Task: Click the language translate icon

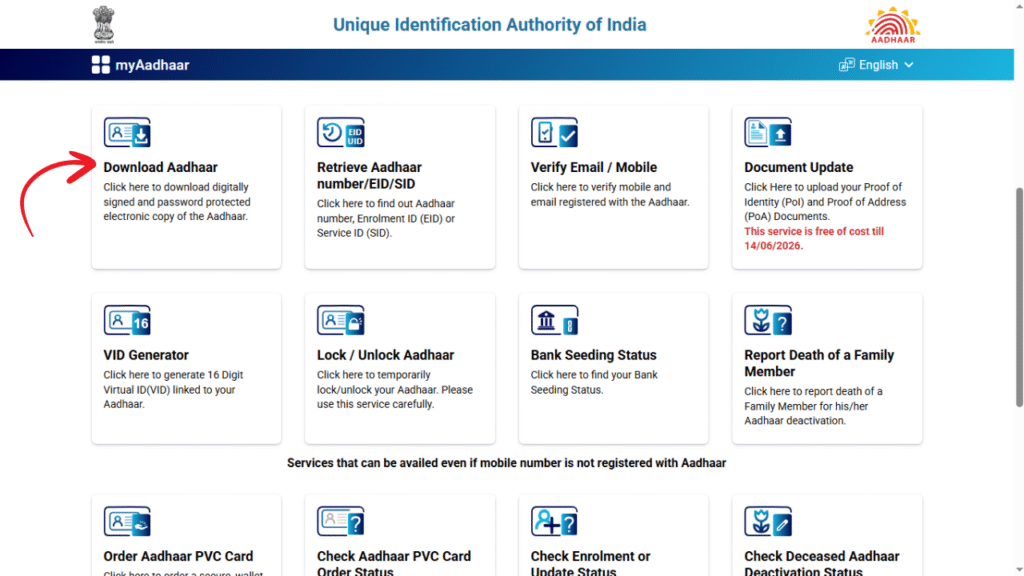Action: coord(846,65)
